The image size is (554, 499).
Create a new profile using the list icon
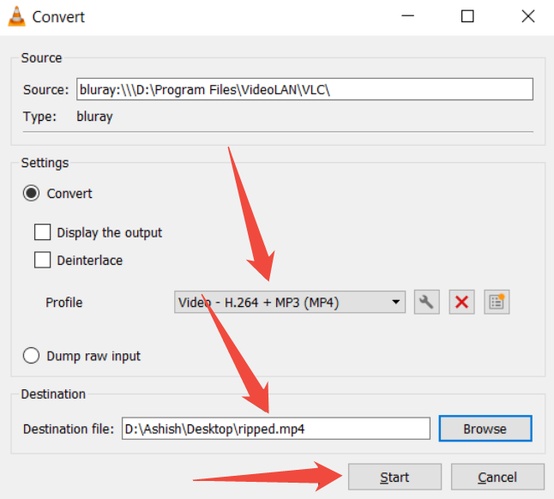tap(496, 302)
